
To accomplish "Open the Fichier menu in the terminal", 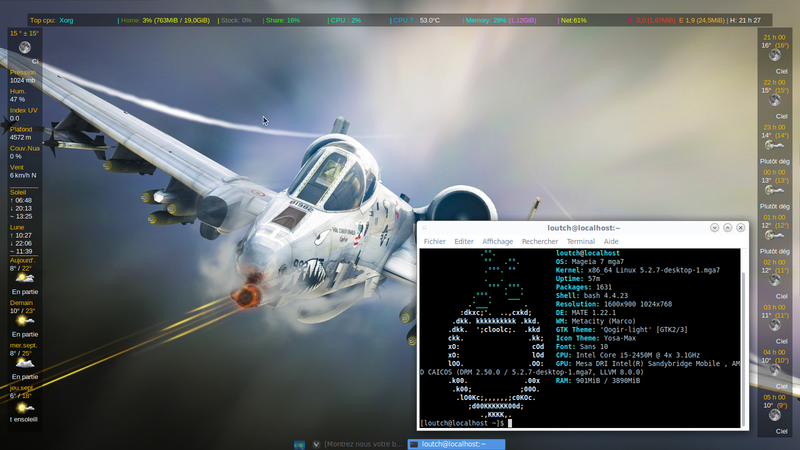I will pos(434,241).
